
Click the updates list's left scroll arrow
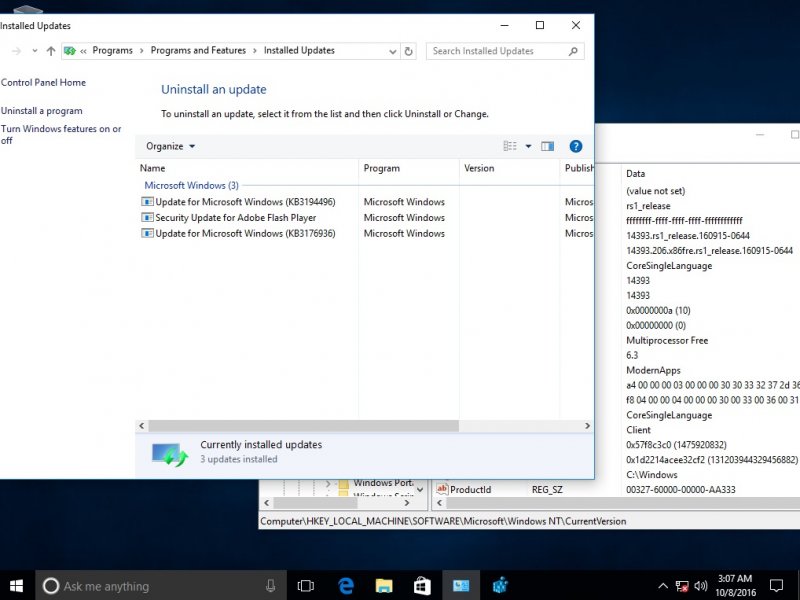pos(142,426)
